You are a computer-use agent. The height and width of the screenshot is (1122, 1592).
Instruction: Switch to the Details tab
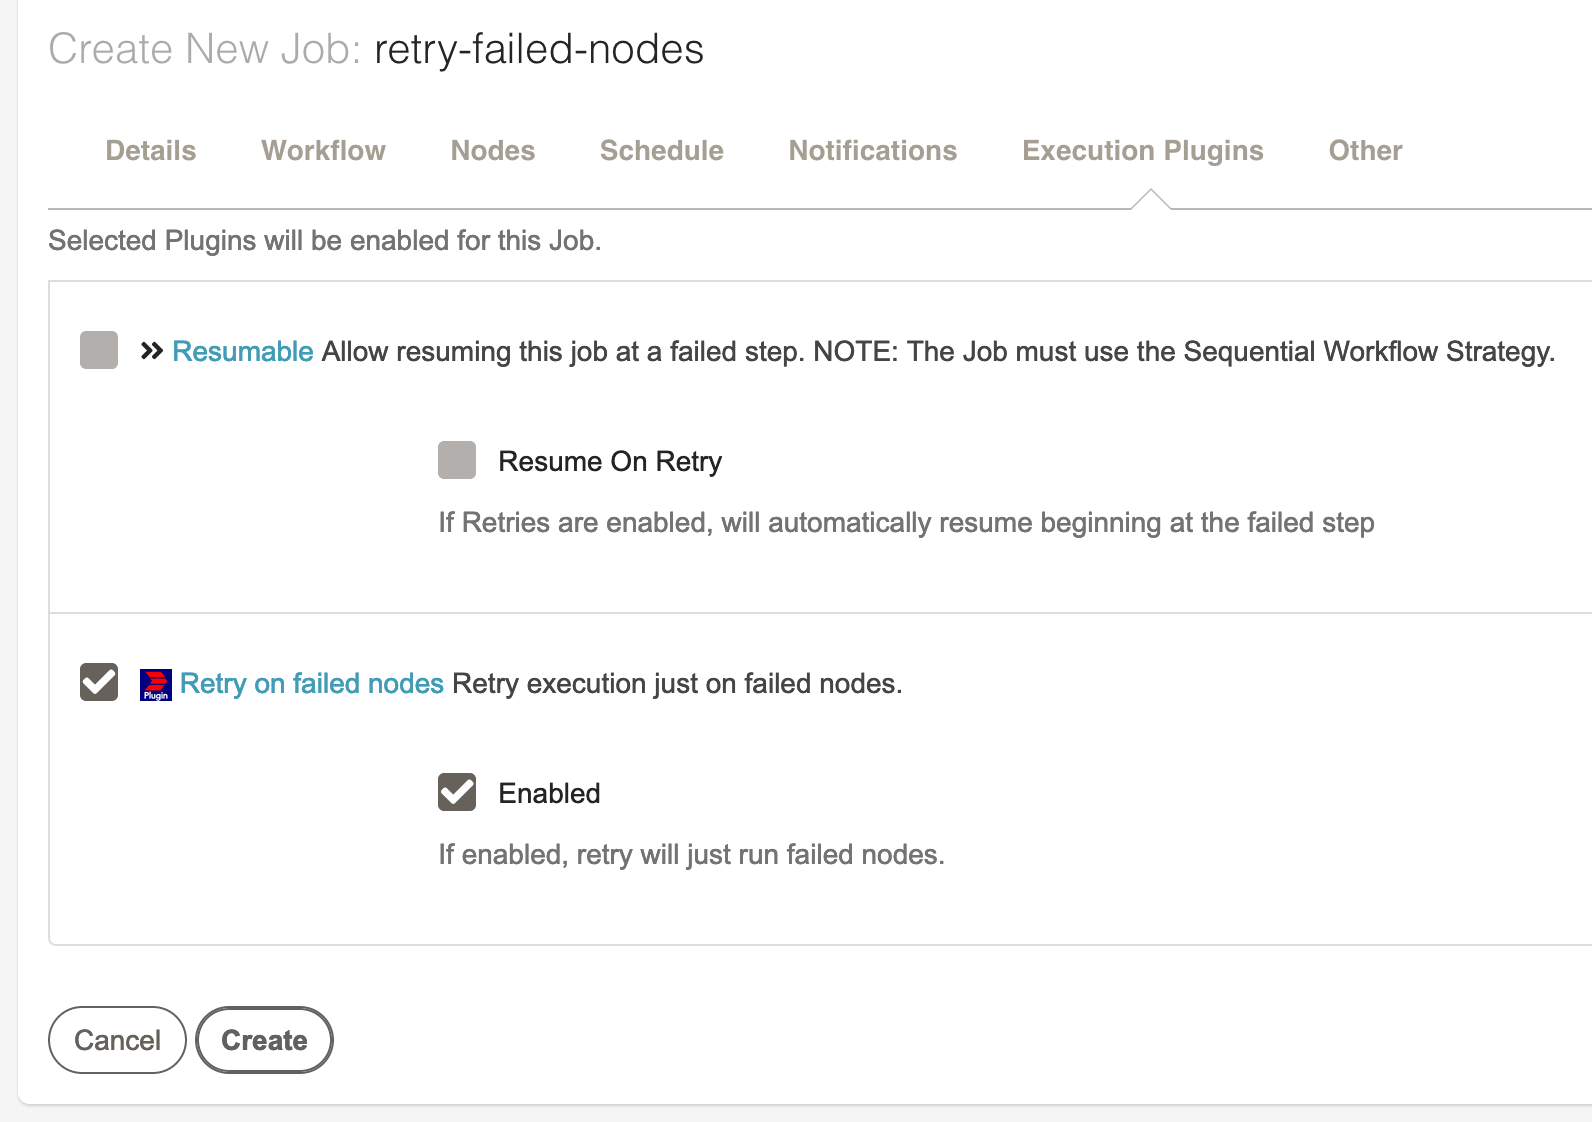[x=151, y=150]
